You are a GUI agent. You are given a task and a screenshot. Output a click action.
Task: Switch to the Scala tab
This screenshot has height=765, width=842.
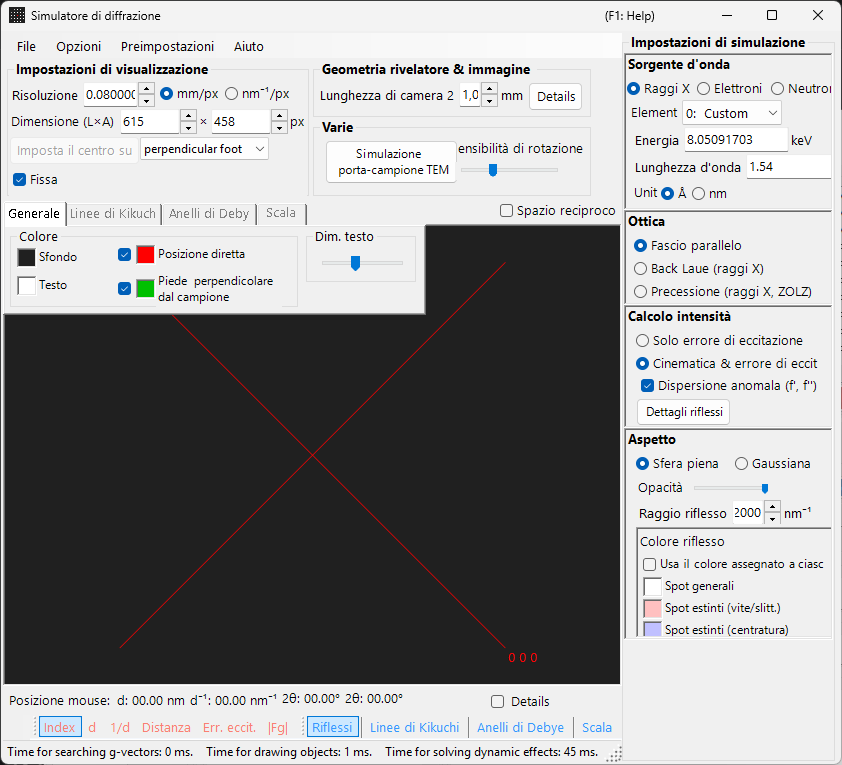coord(281,213)
